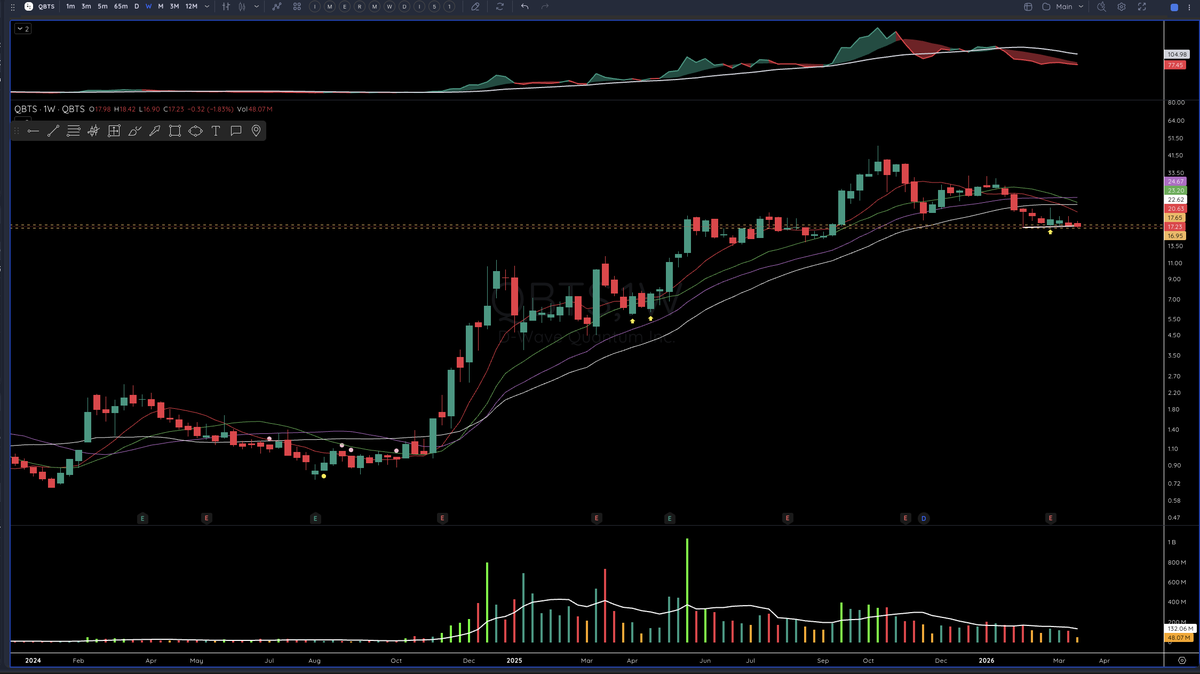Viewport: 1200px width, 674px height.
Task: Click the redo arrow
Action: (x=545, y=7)
